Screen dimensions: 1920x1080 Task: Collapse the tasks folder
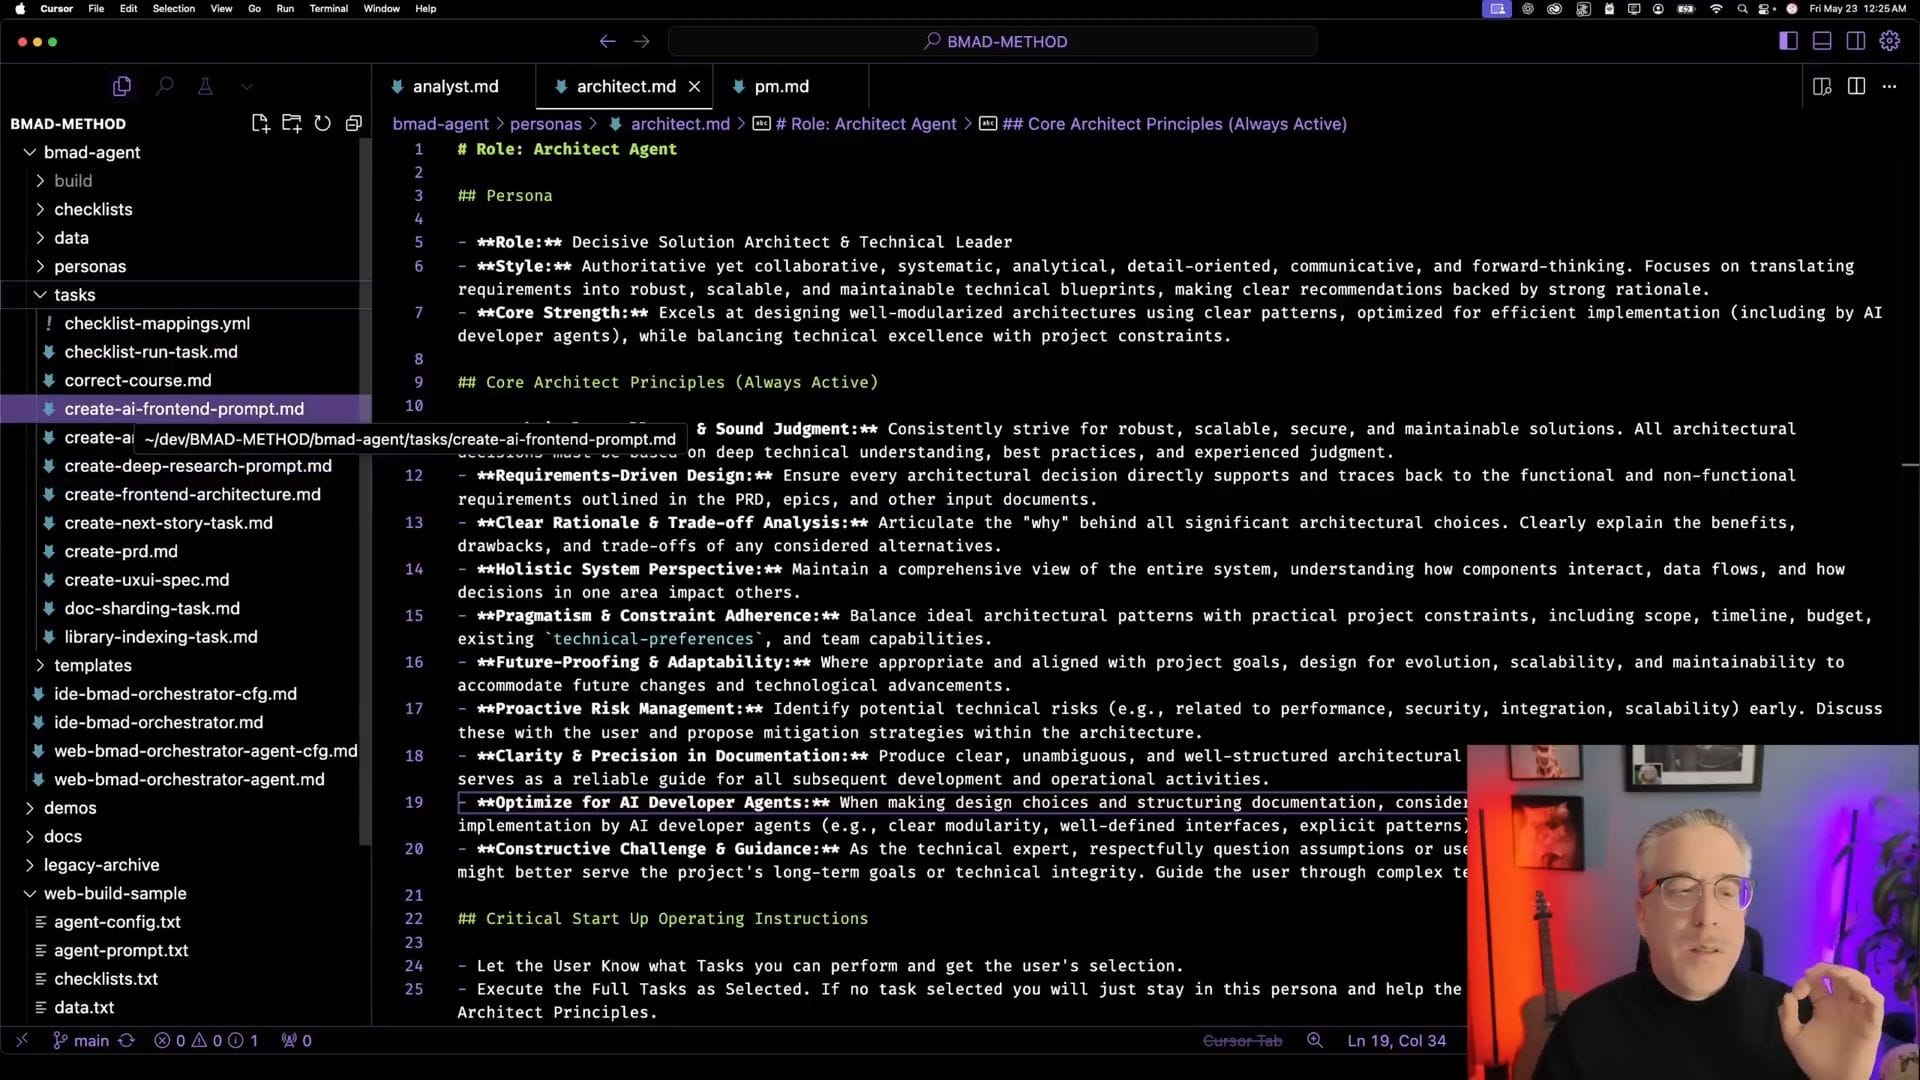[x=75, y=295]
